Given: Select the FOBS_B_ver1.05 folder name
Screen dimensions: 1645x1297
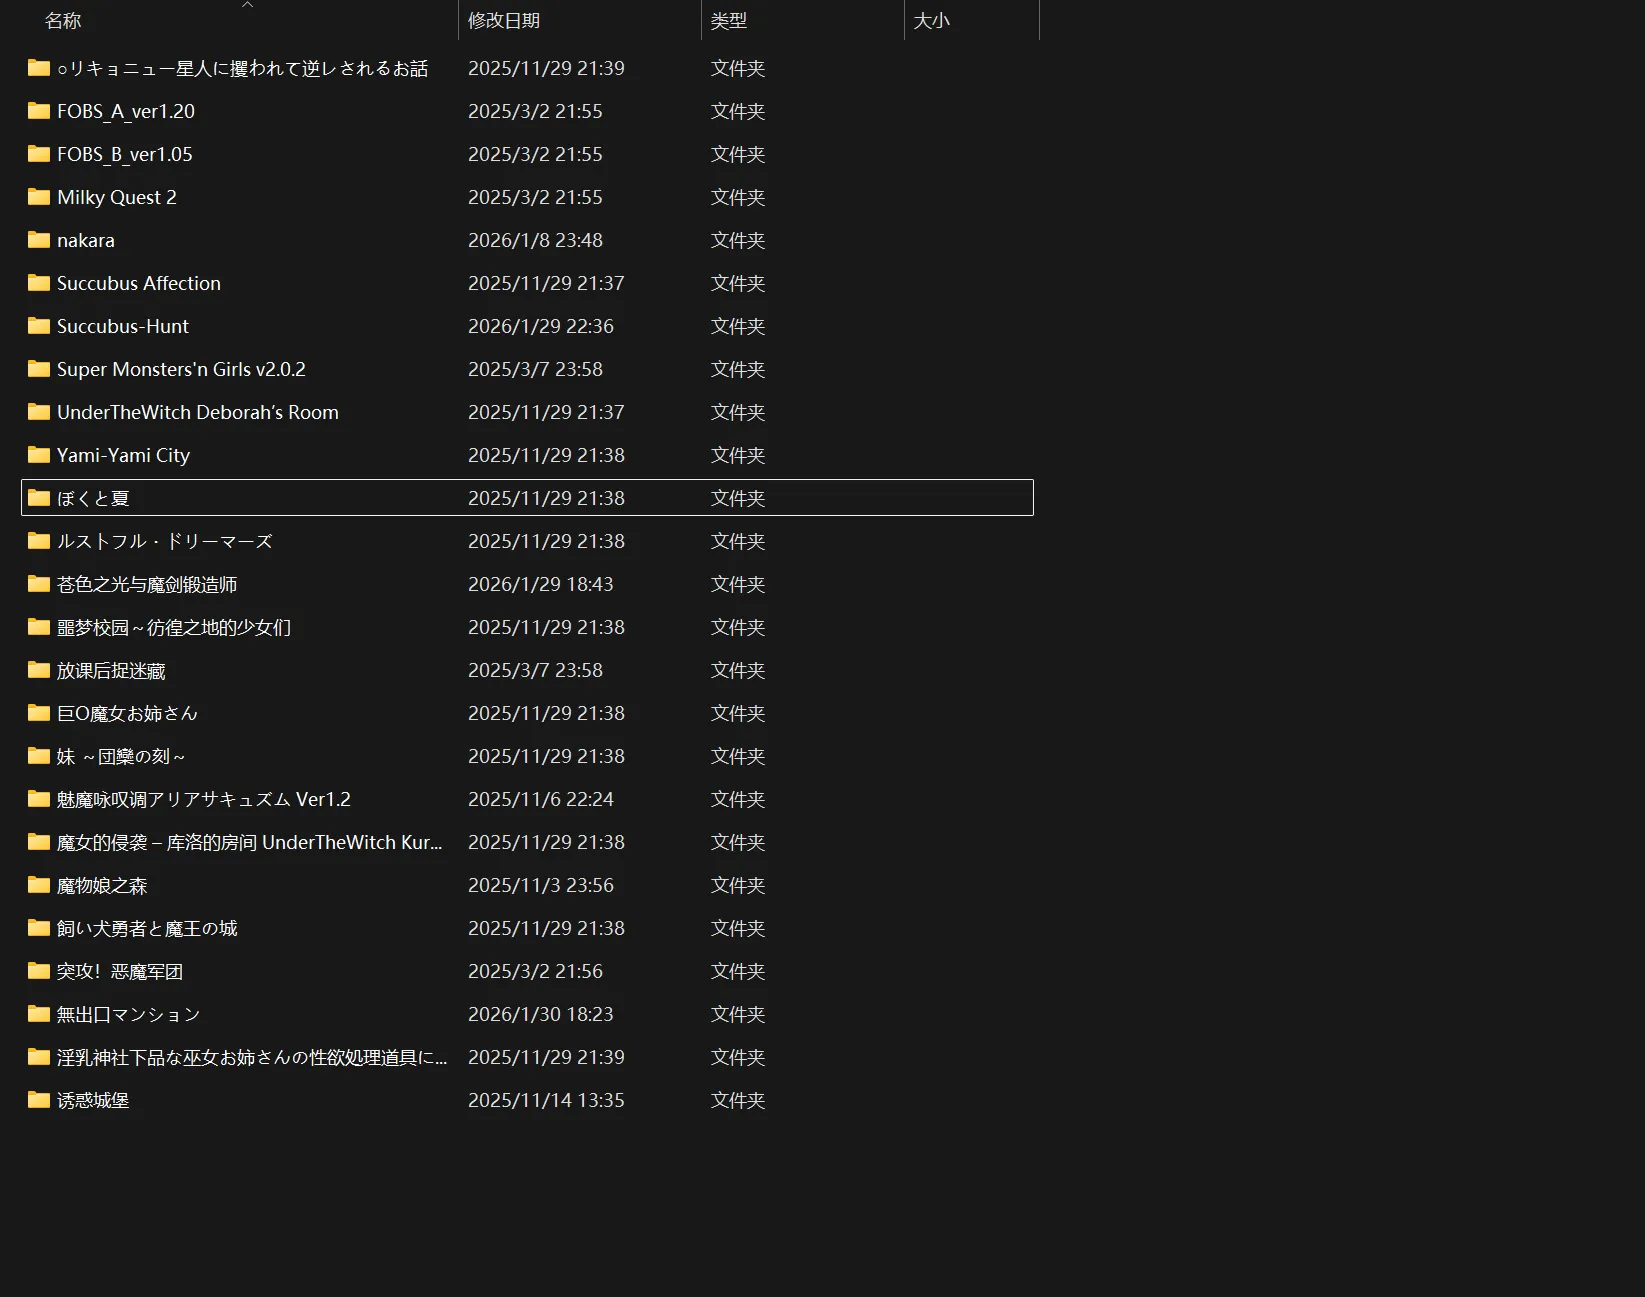Looking at the screenshot, I should tap(125, 154).
